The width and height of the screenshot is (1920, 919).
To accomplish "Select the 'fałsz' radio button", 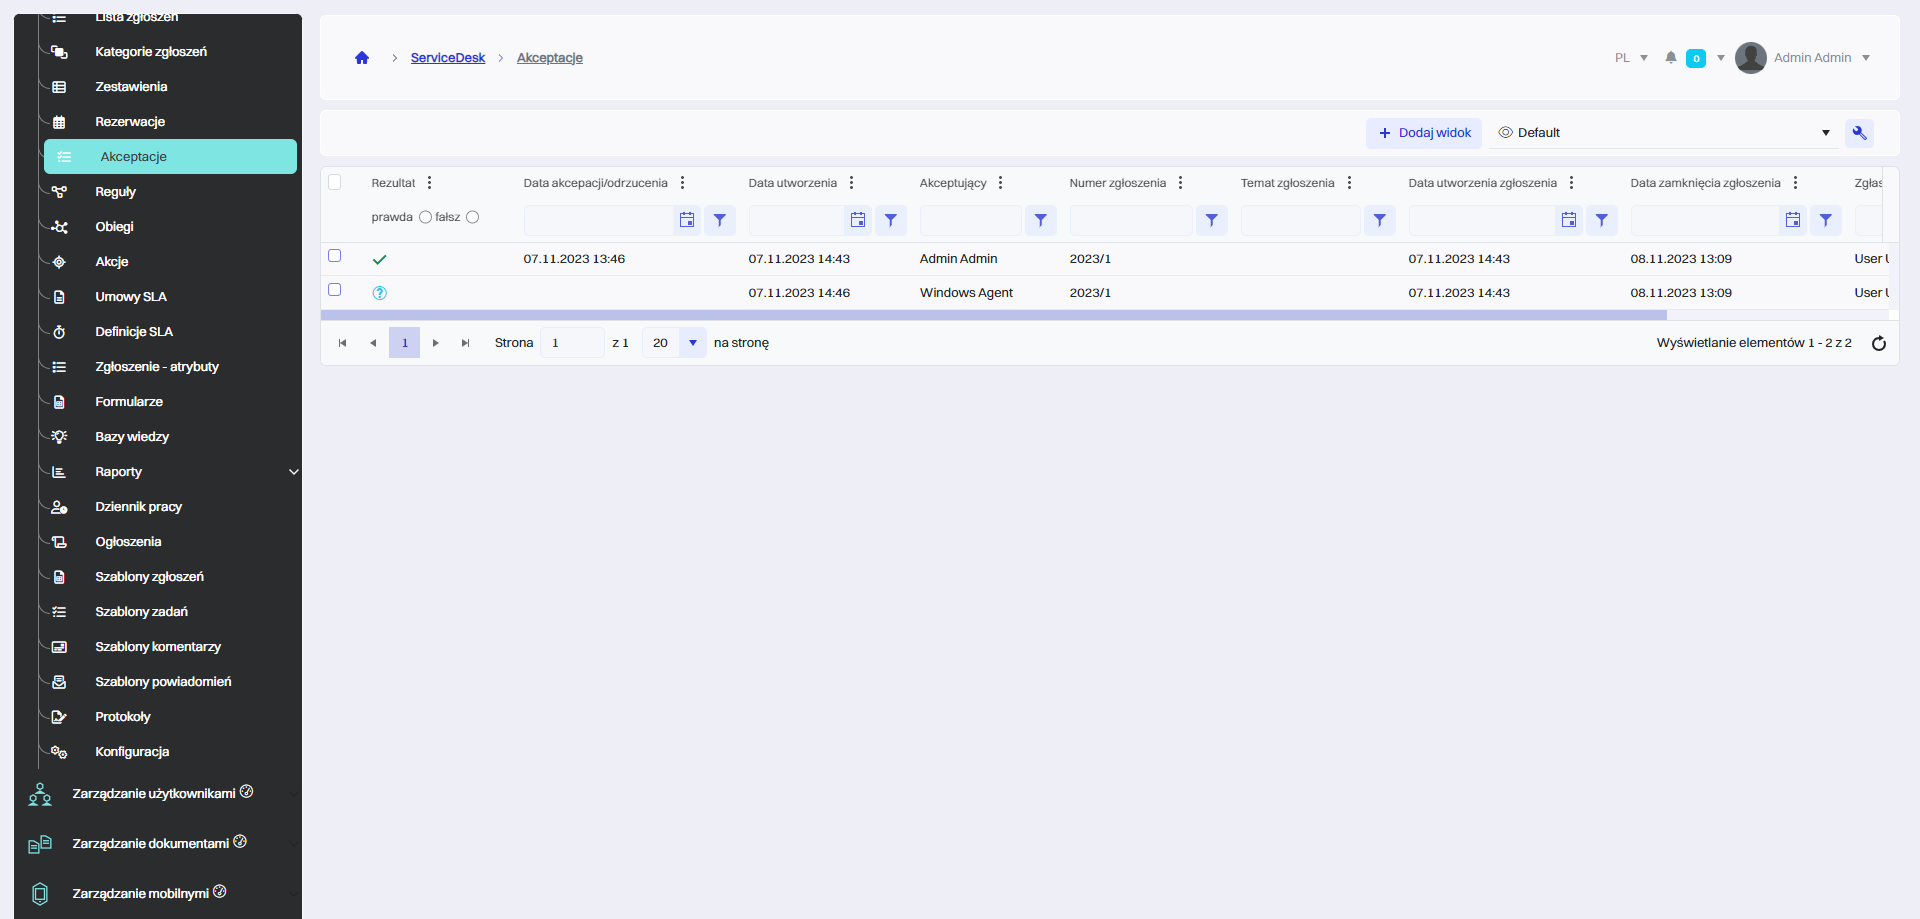I will tap(473, 217).
